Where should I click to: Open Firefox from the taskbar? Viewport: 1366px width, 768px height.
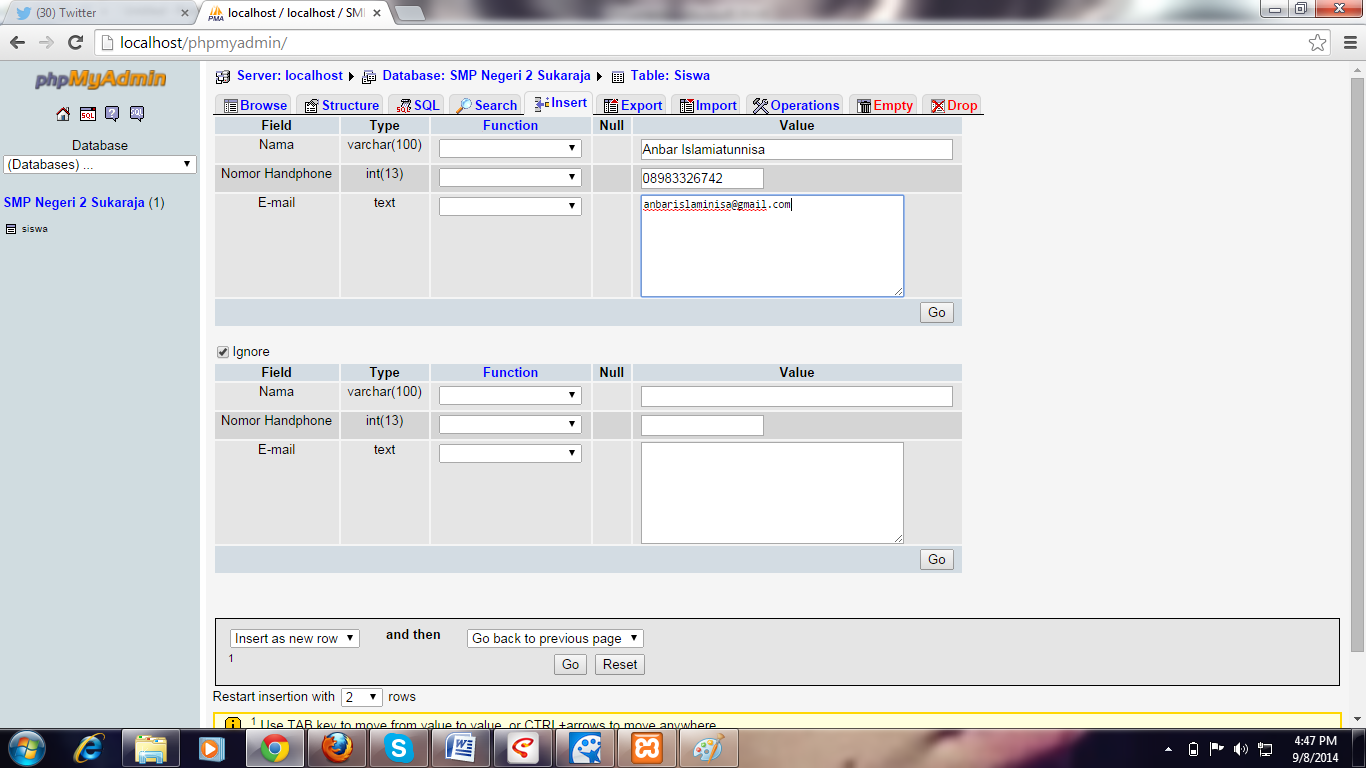point(336,747)
